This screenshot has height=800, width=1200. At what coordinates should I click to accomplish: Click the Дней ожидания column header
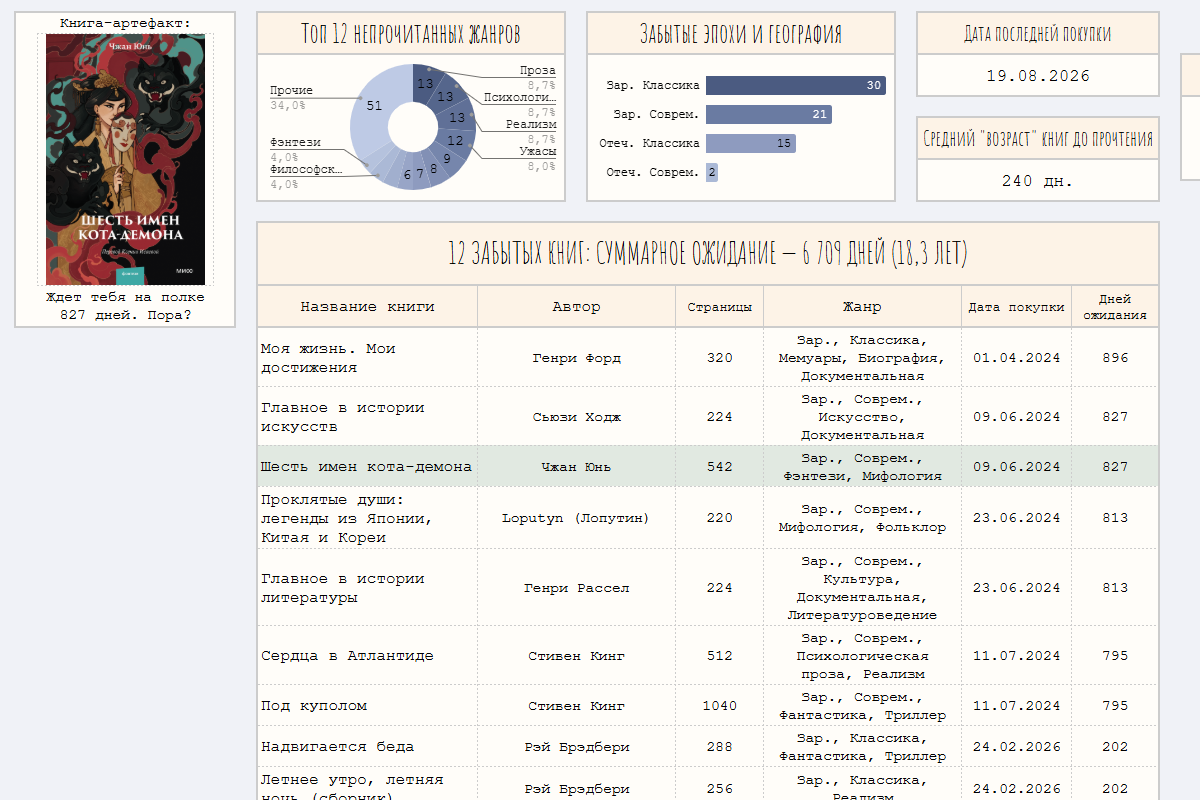[1115, 307]
